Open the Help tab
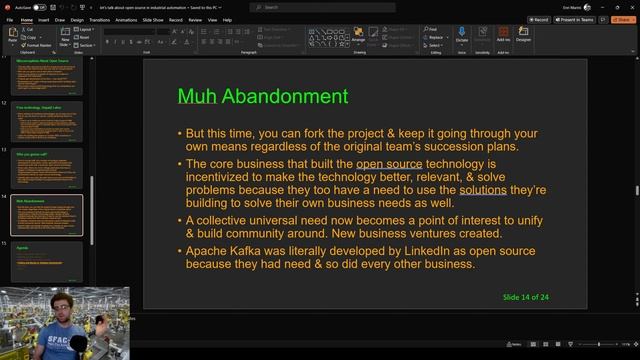 227,20
